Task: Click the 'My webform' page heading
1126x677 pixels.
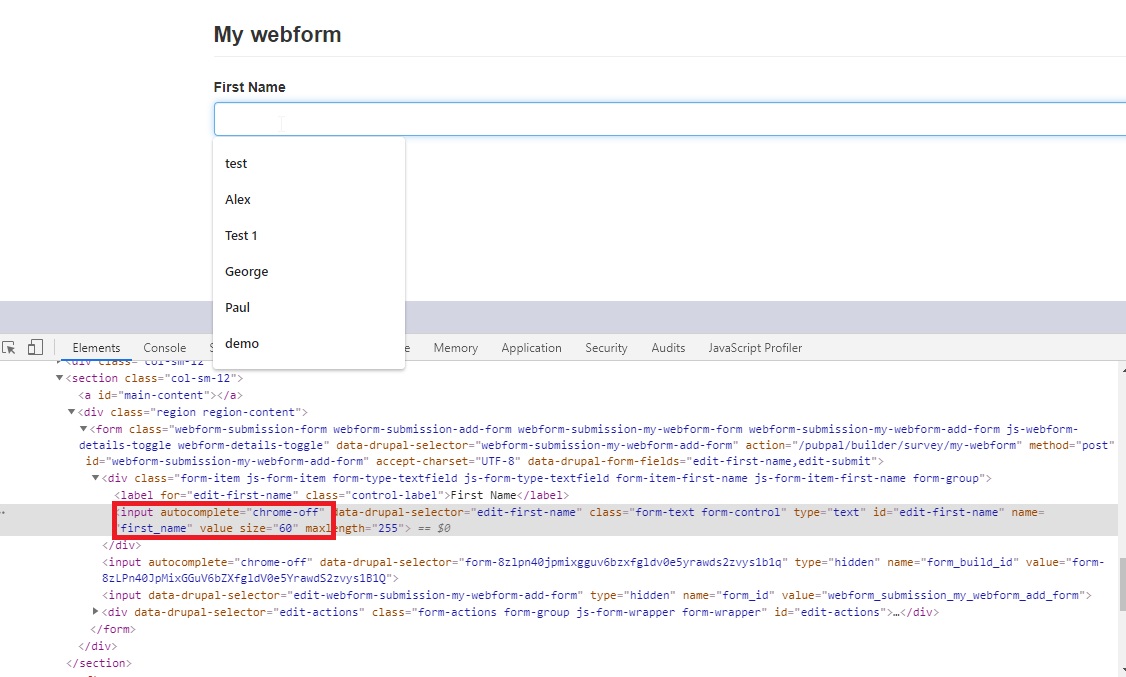Action: (277, 34)
